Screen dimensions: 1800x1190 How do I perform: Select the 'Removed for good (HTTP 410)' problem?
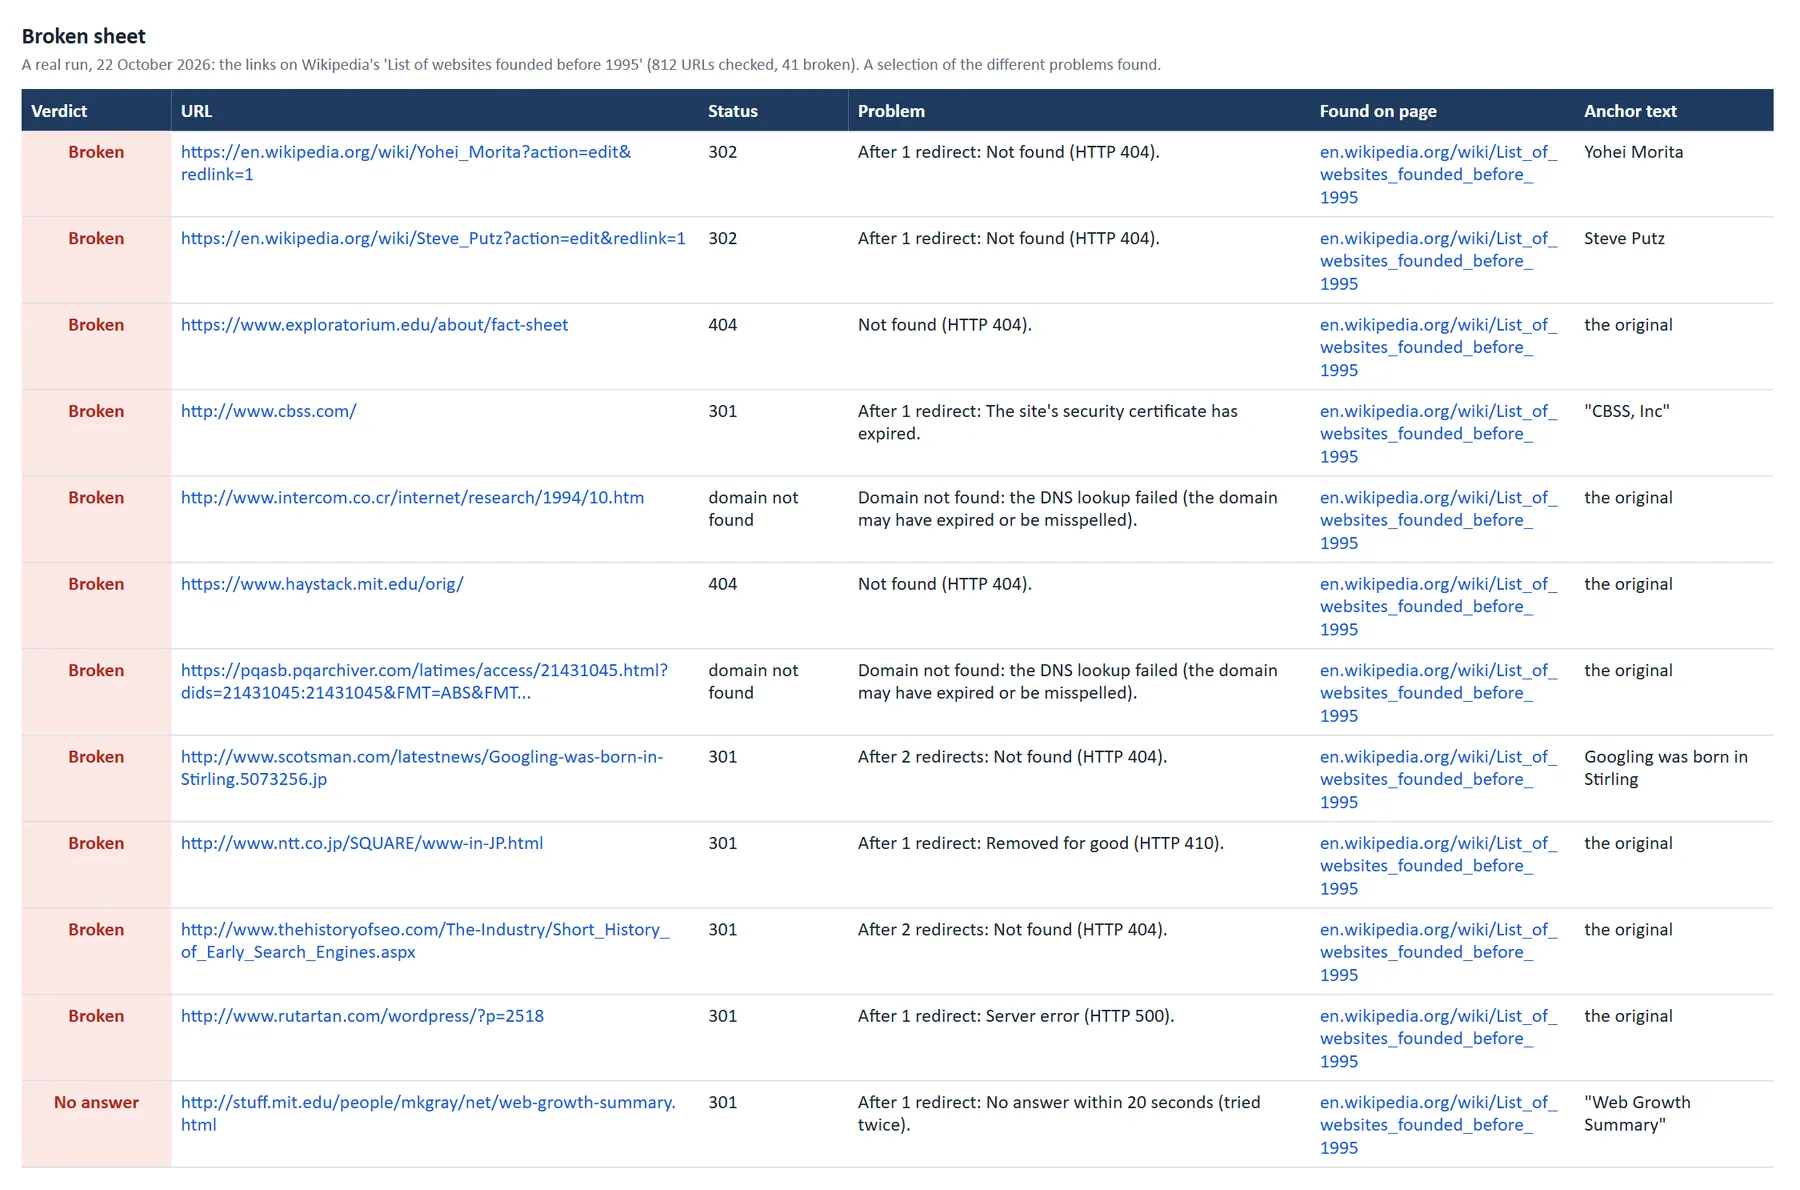[1041, 843]
